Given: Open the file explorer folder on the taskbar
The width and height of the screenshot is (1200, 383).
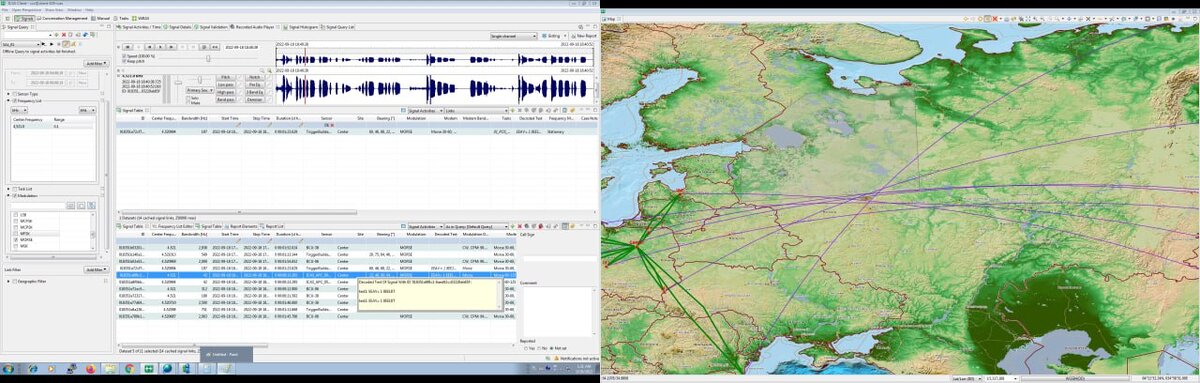Looking at the screenshot, I should pos(110,368).
